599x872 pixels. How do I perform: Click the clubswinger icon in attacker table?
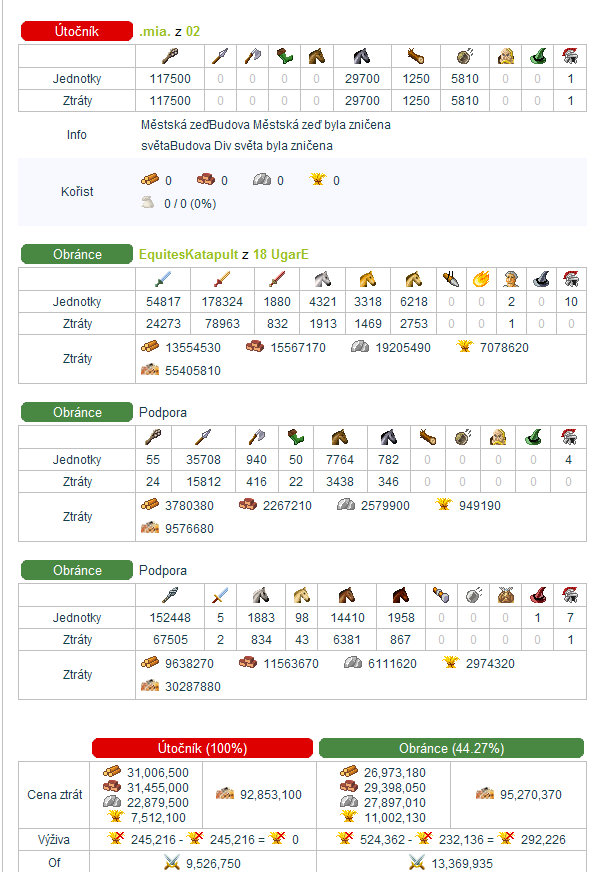click(x=170, y=56)
